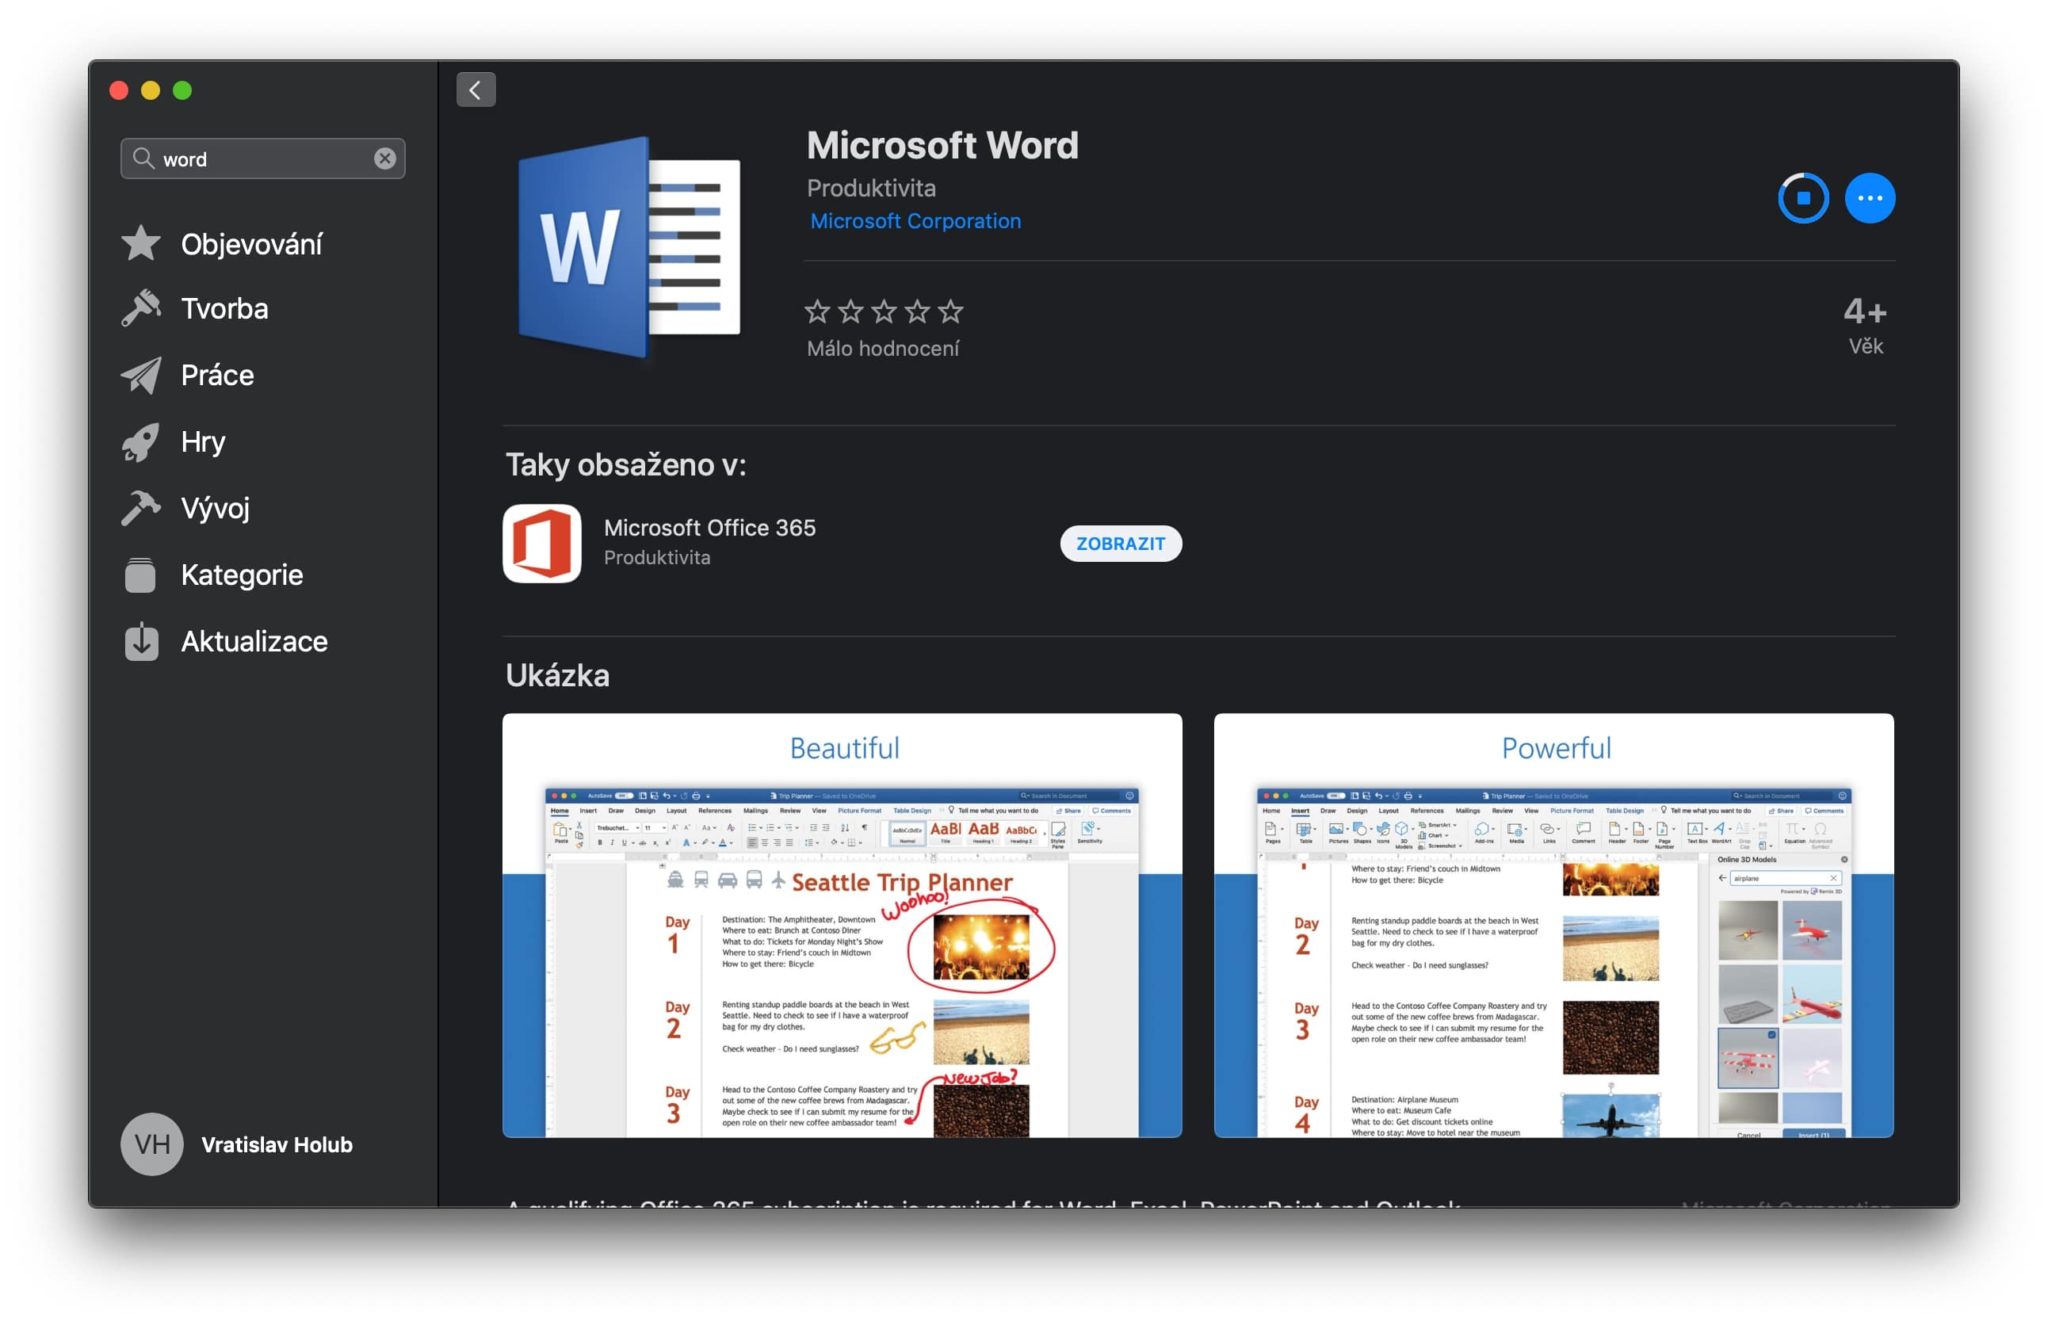The image size is (2048, 1325).
Task: Rate the app by clicking a star
Action: (884, 312)
